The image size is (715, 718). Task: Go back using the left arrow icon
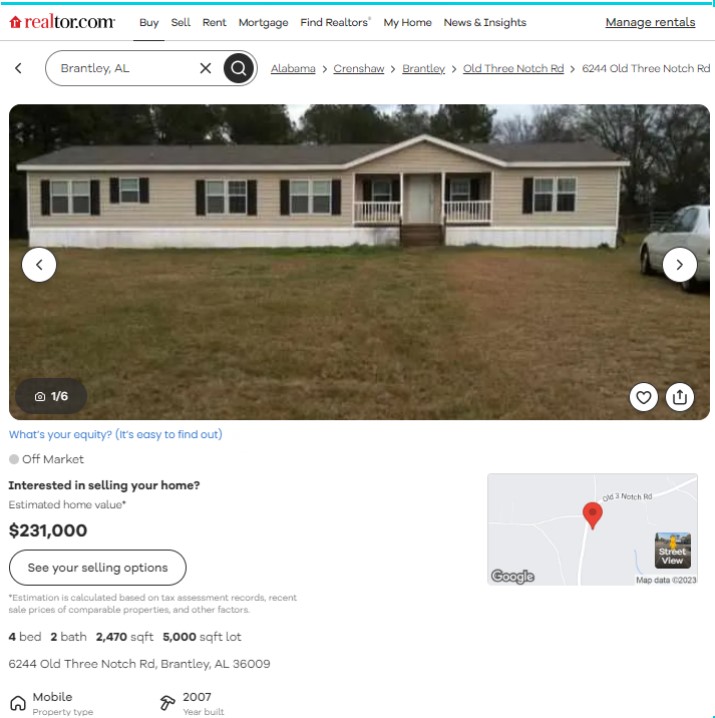(18, 68)
